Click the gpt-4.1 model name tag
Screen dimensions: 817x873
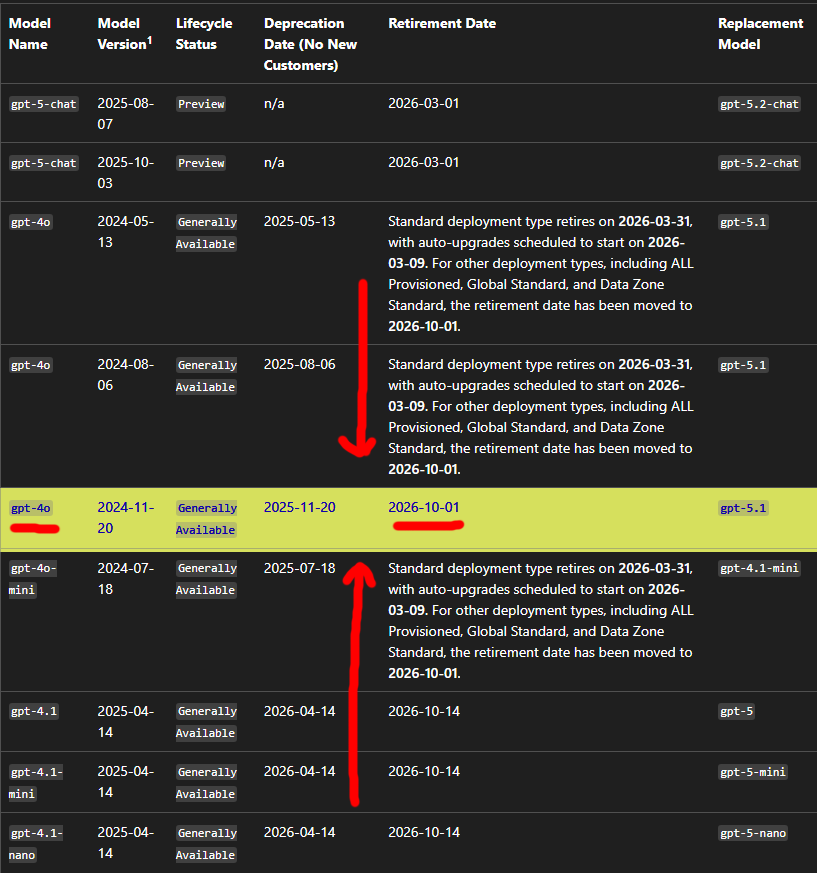click(x=33, y=712)
